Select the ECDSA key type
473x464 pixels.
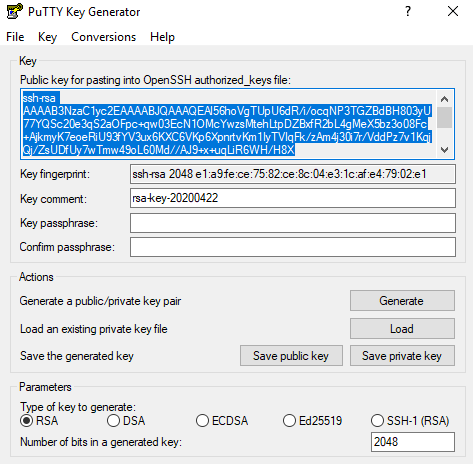202,421
